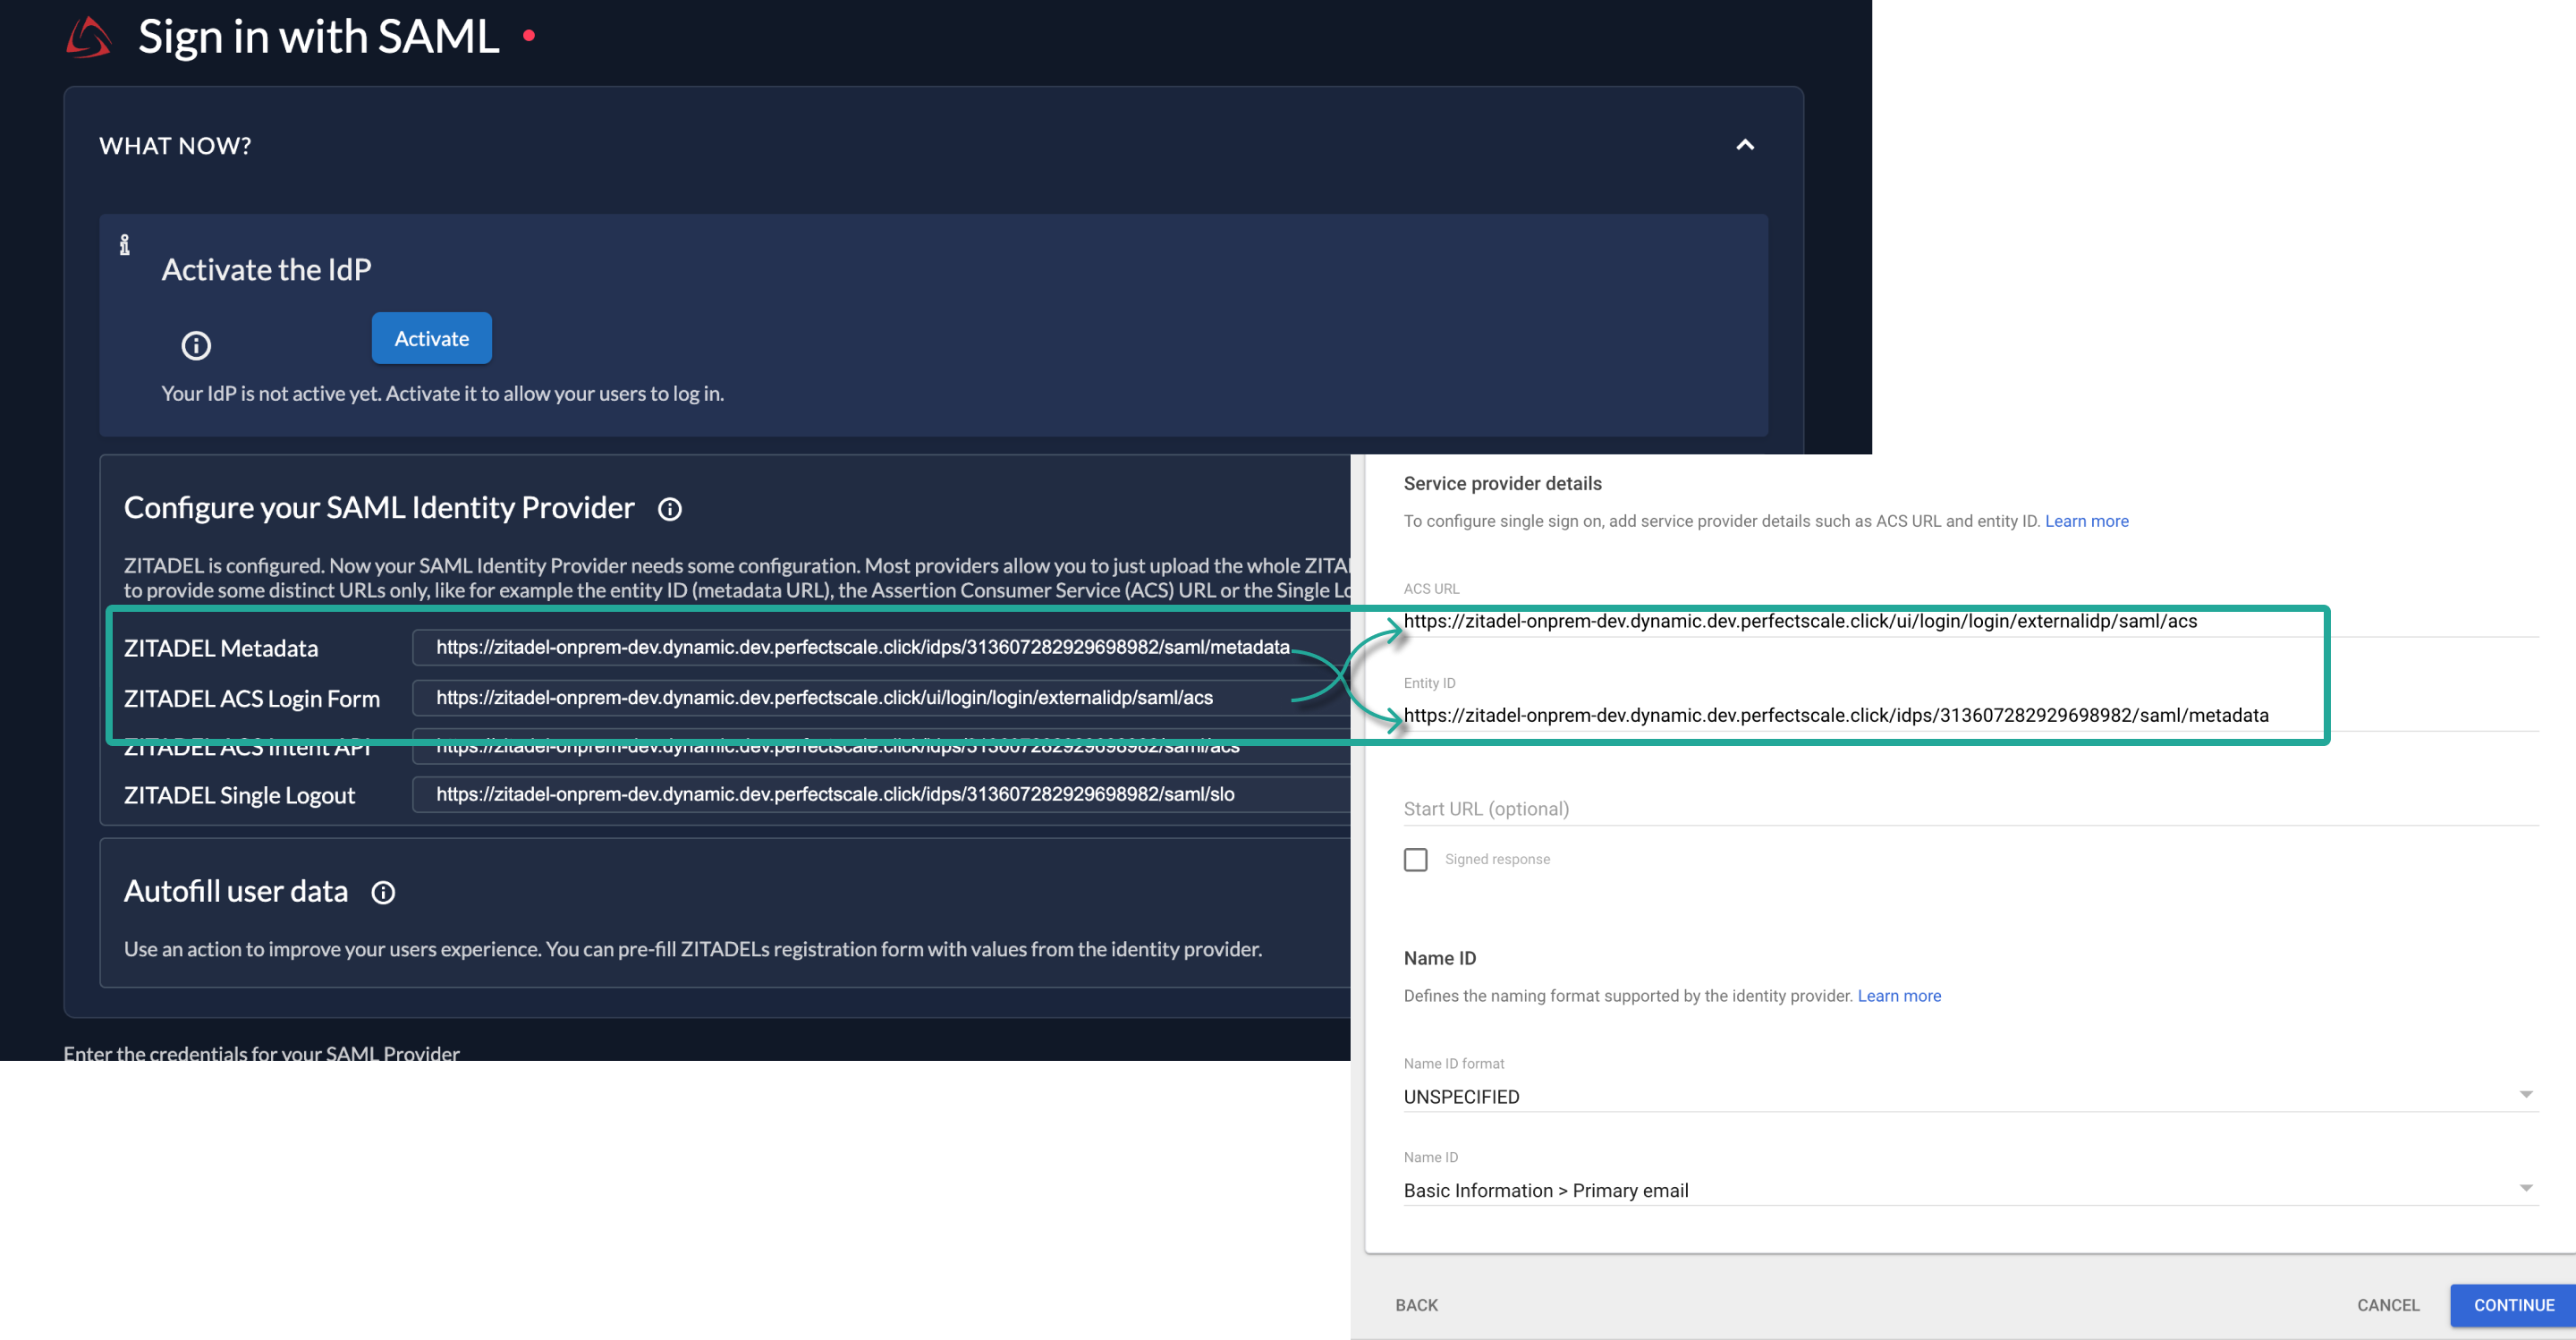Click the Start URL (optional) field
The image size is (2576, 1340).
1970,808
